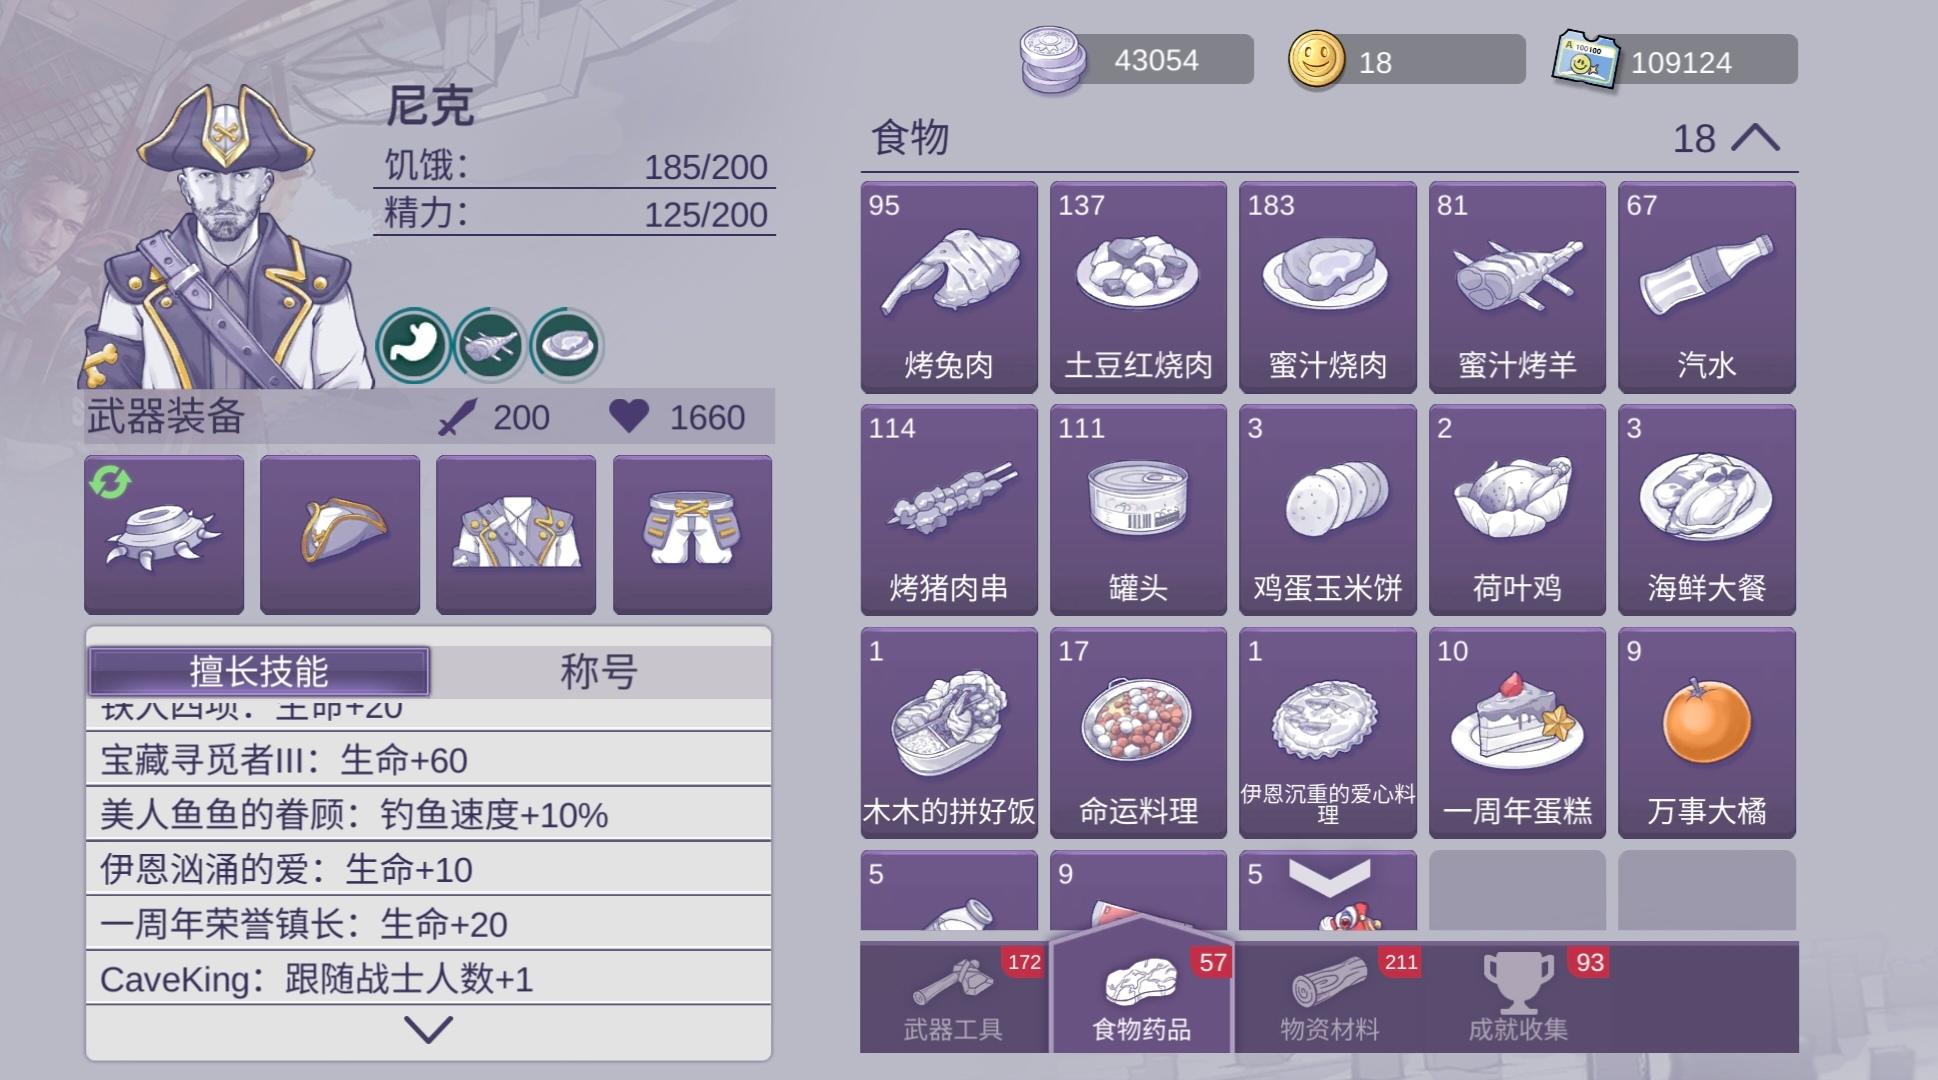Expand the skills list down arrow
Viewport: 1938px width, 1080px height.
(429, 1029)
